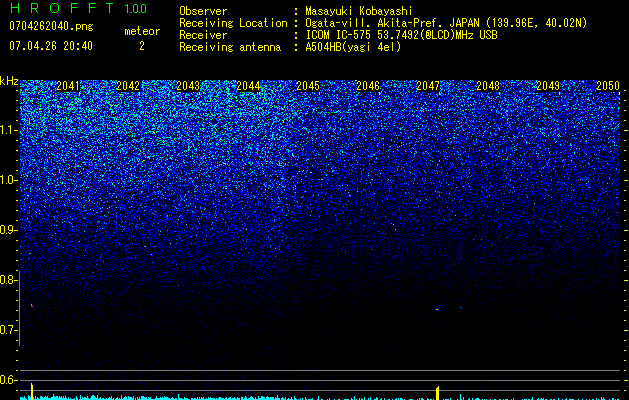Click the meteor echo dot near 2047
Viewport: 629px width, 400px height.
click(437, 309)
